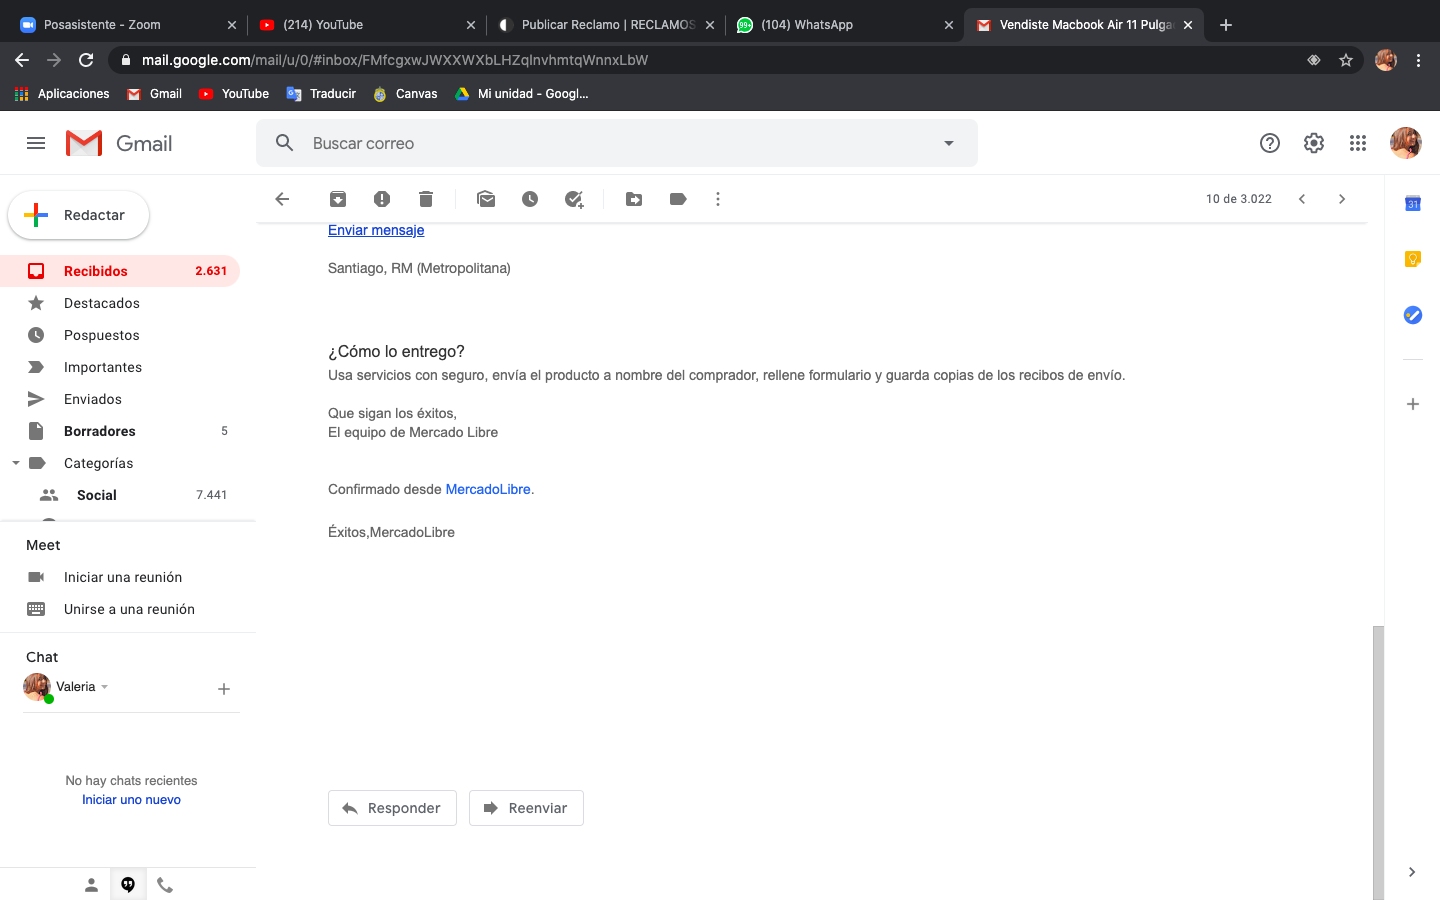Mark email as unread
Viewport: 1440px width, 900px height.
486,199
